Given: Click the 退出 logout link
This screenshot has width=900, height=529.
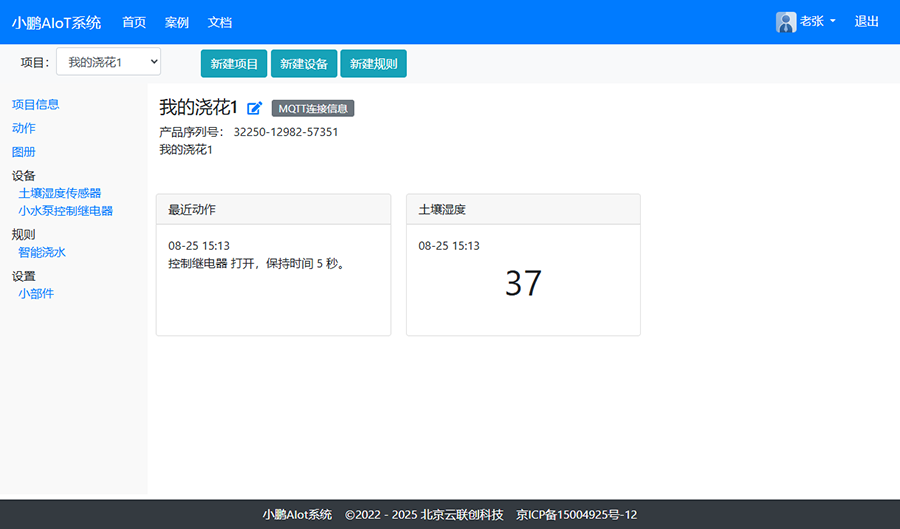Looking at the screenshot, I should (x=867, y=22).
